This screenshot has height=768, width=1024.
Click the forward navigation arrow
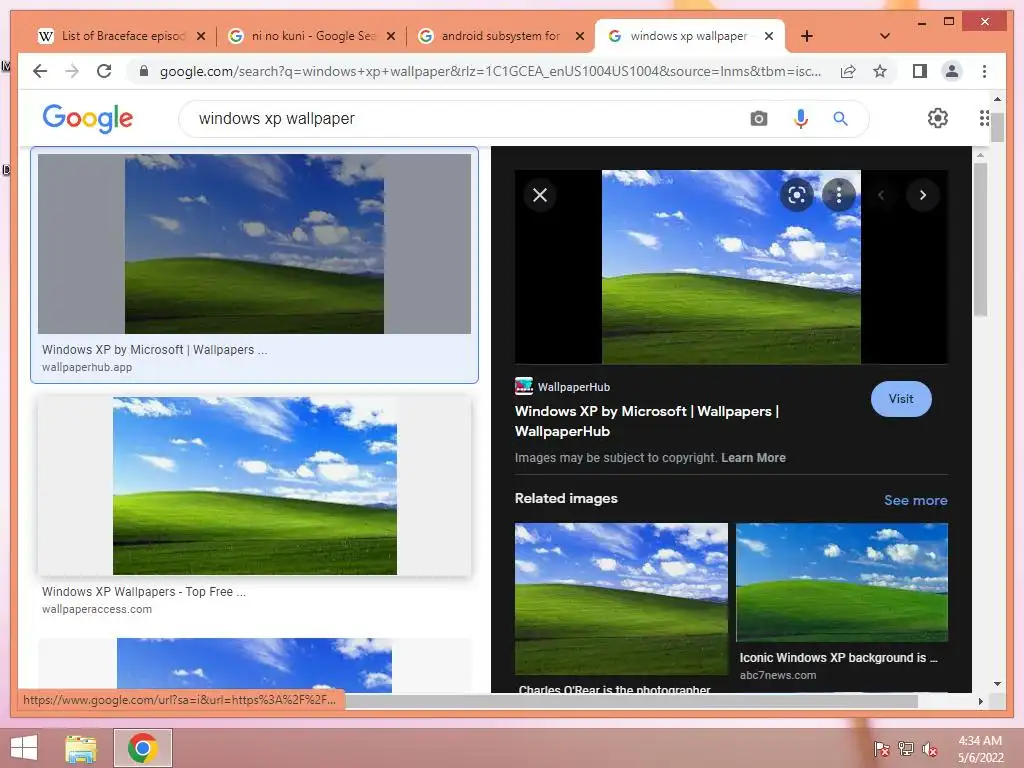(72, 71)
